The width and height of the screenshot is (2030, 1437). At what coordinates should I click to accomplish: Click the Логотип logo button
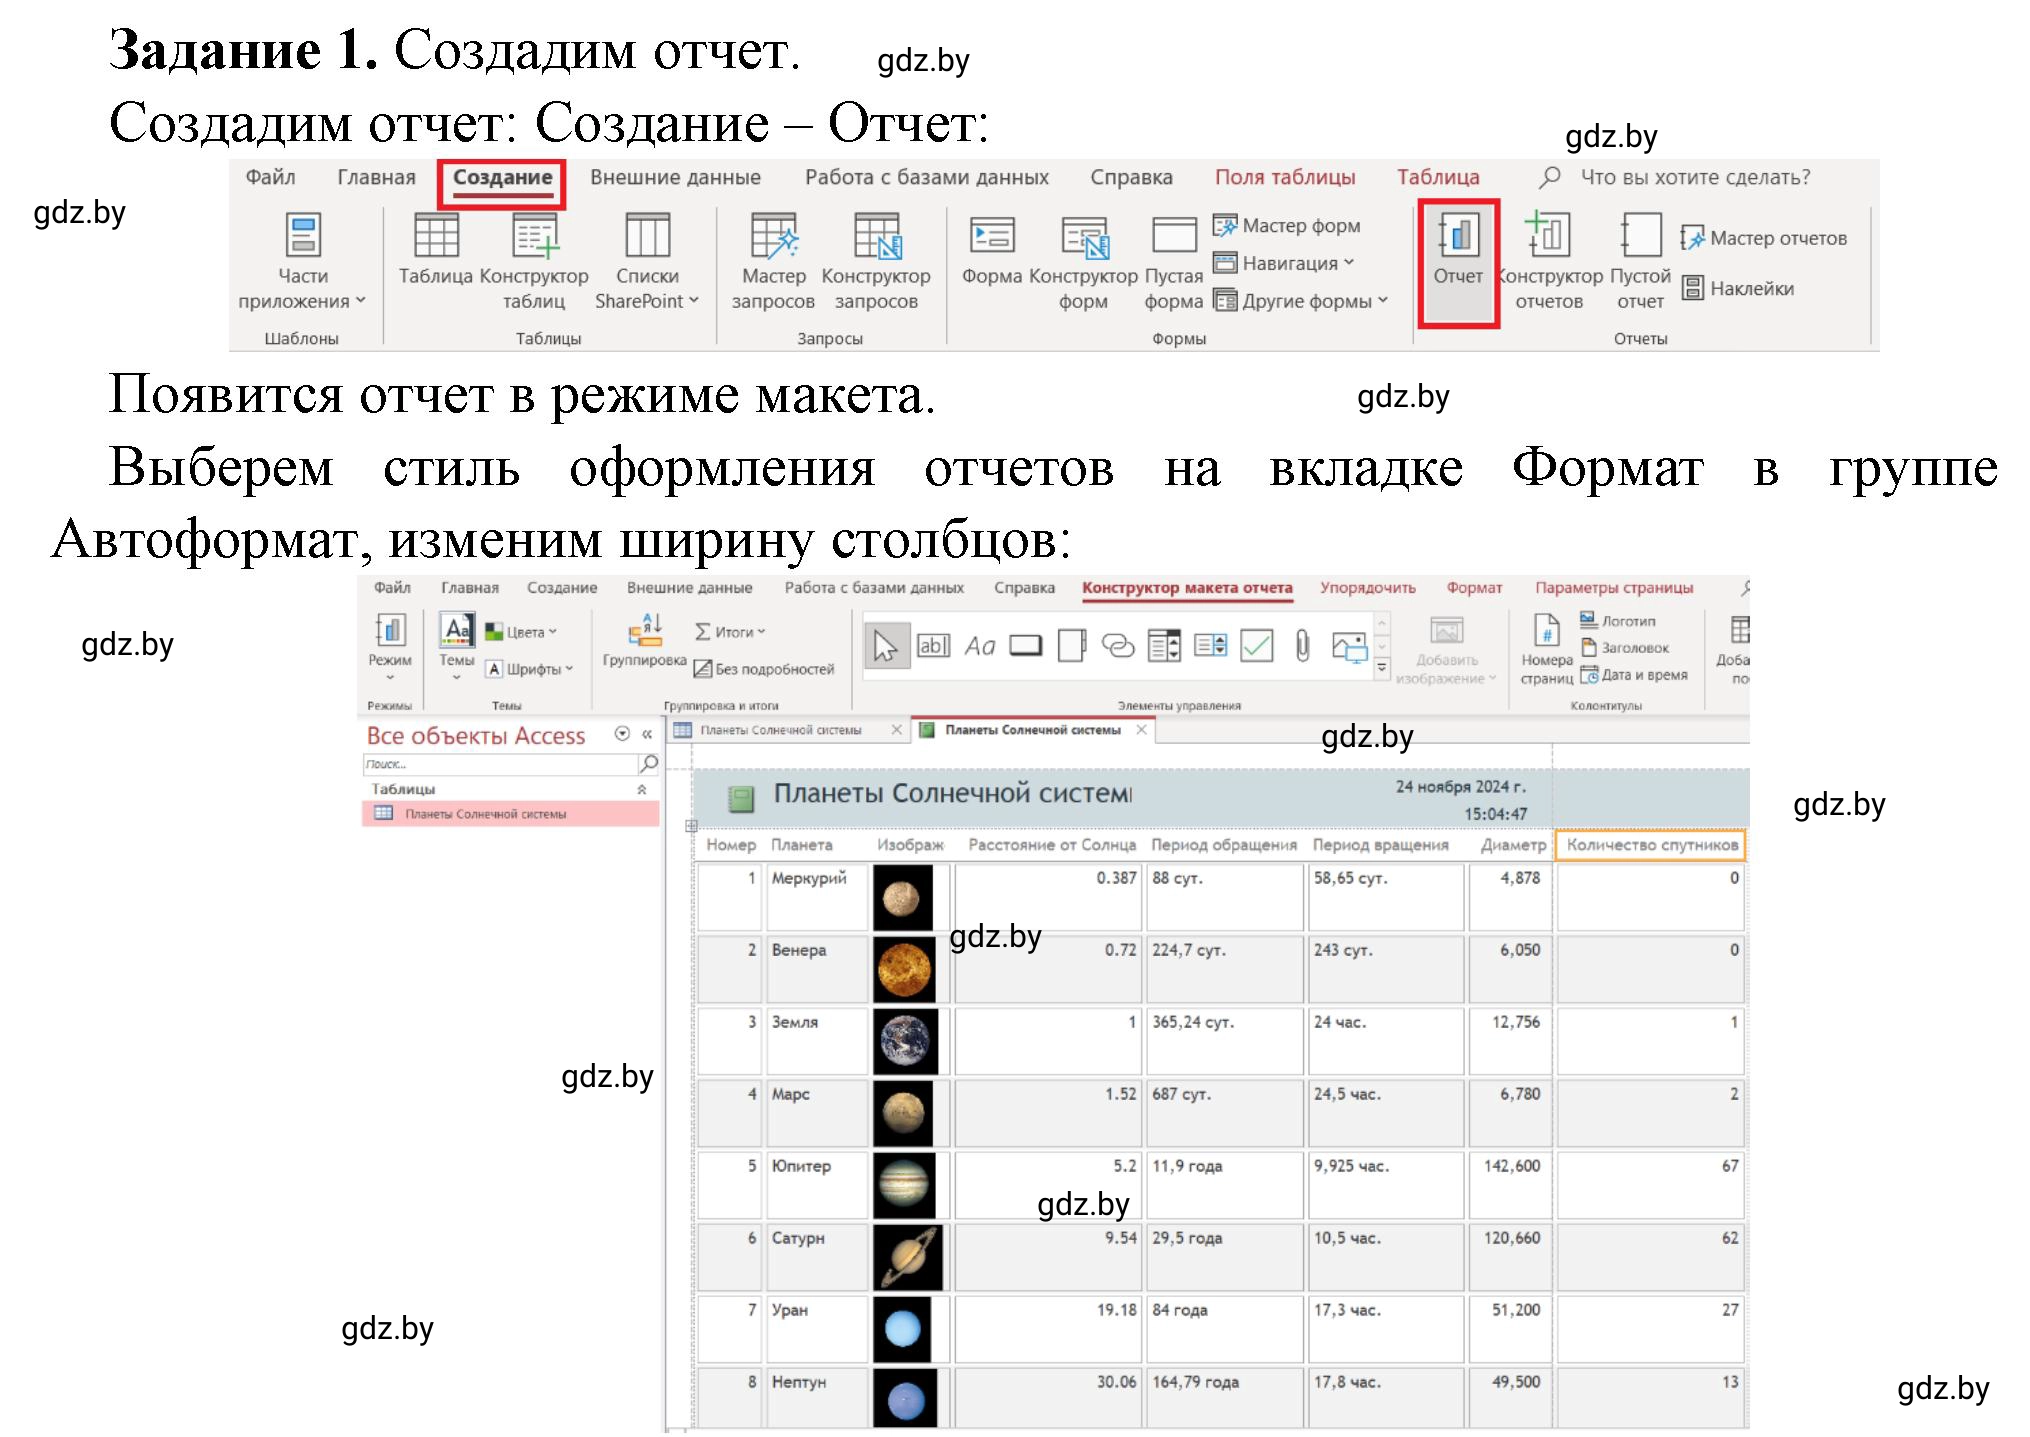point(1618,621)
